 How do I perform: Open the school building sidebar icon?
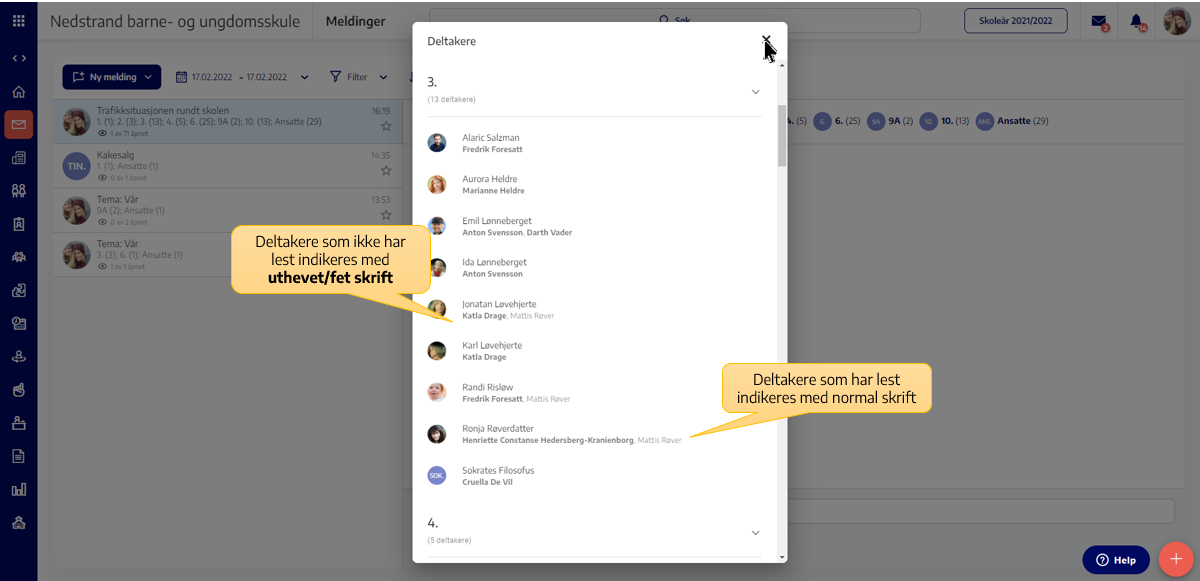pos(19,522)
